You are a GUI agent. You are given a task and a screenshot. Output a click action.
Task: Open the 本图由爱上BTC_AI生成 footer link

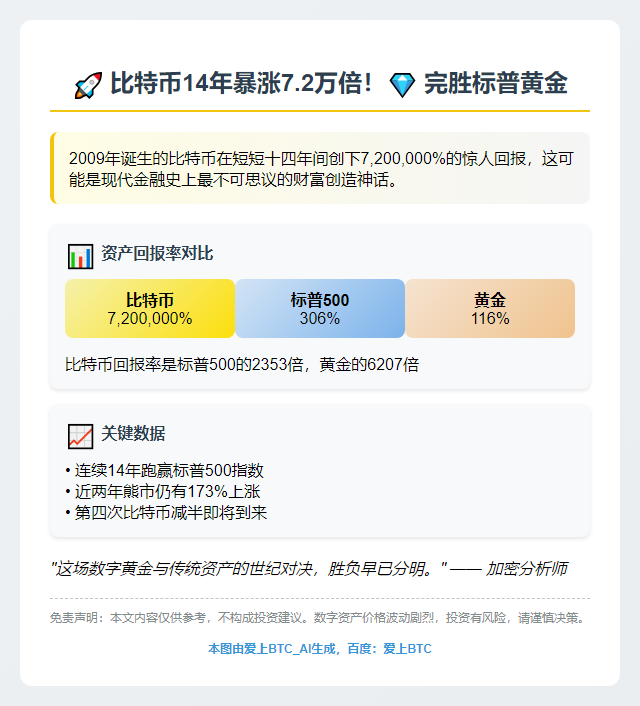point(272,649)
